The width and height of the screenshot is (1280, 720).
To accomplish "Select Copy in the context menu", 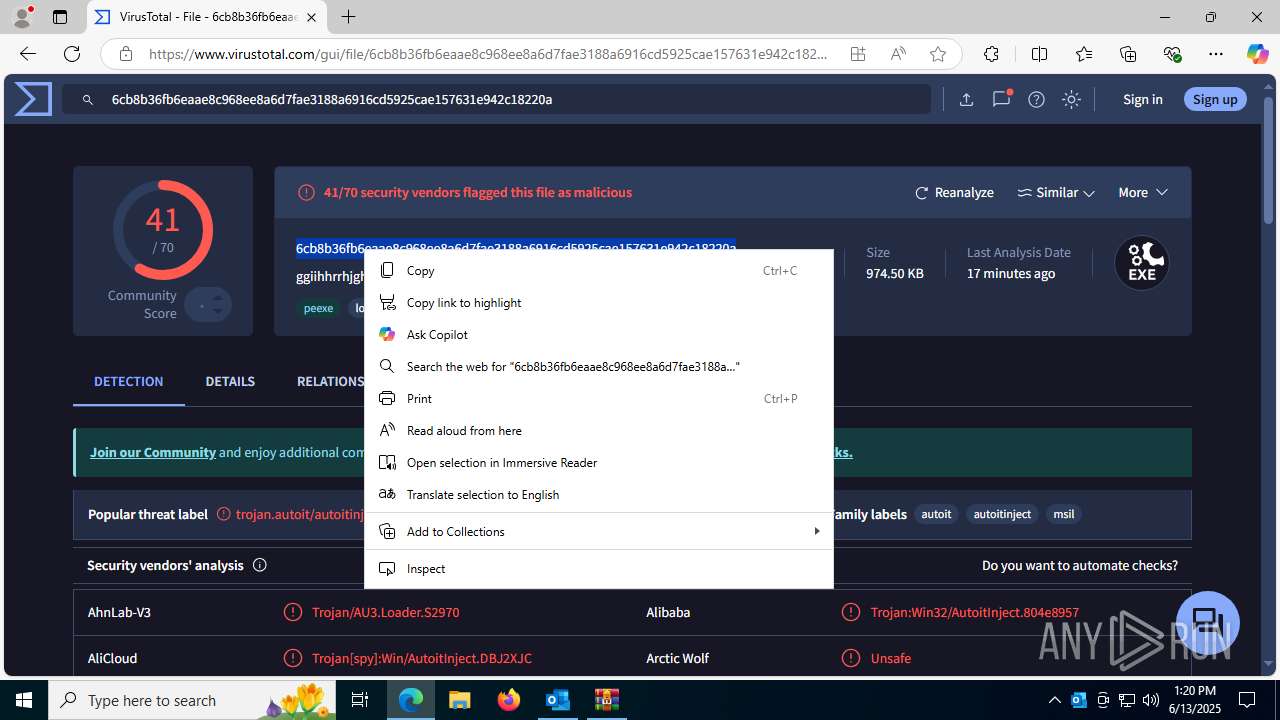I will [x=598, y=270].
